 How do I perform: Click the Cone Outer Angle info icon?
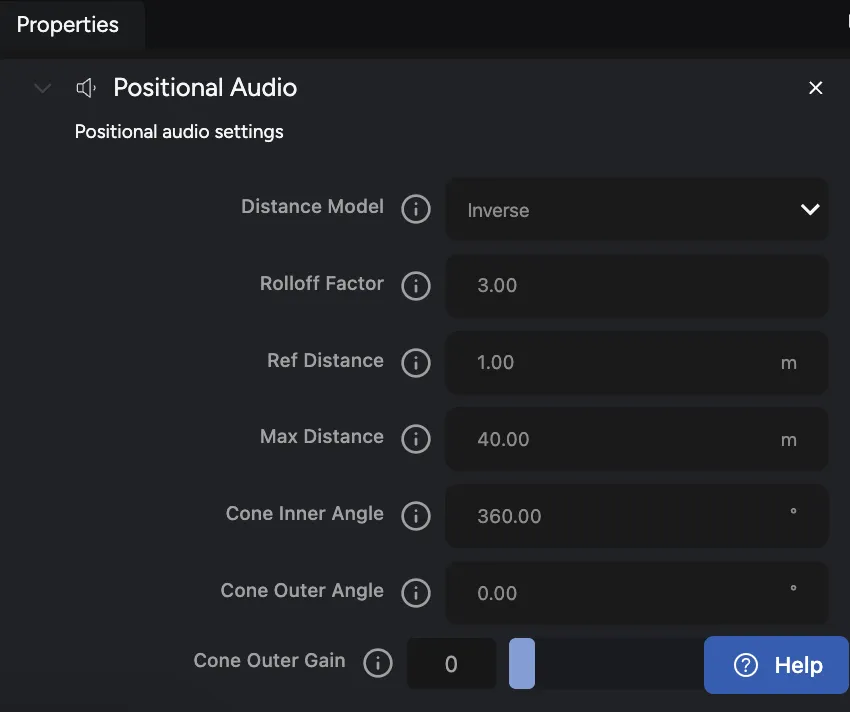click(x=415, y=593)
